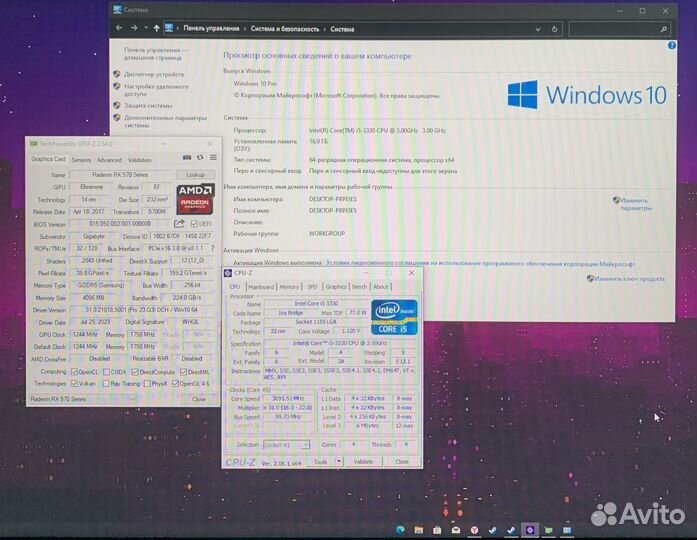Toggle the DirectCompute checkbox
The width and height of the screenshot is (697, 540).
(x=135, y=372)
